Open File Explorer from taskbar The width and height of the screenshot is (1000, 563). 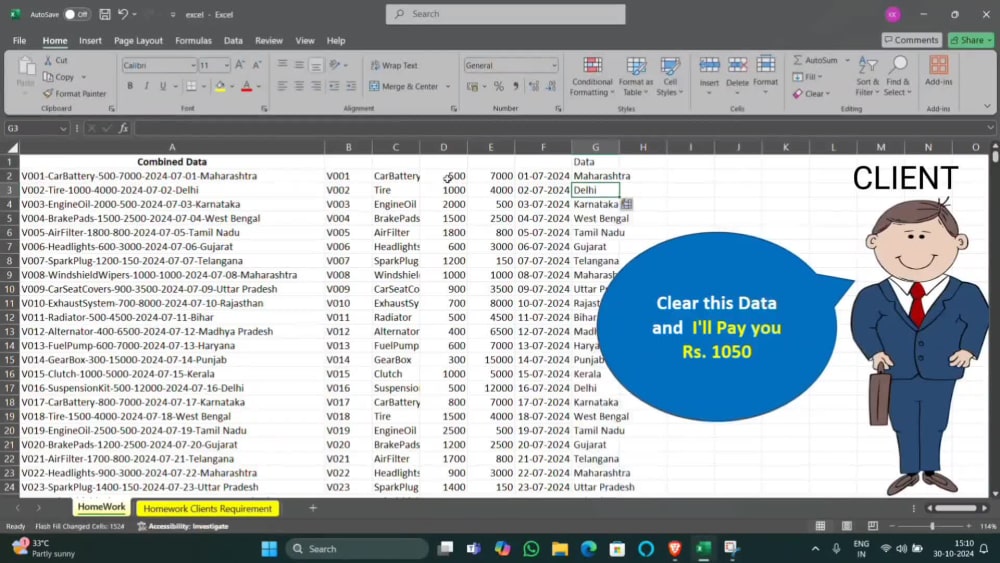559,548
